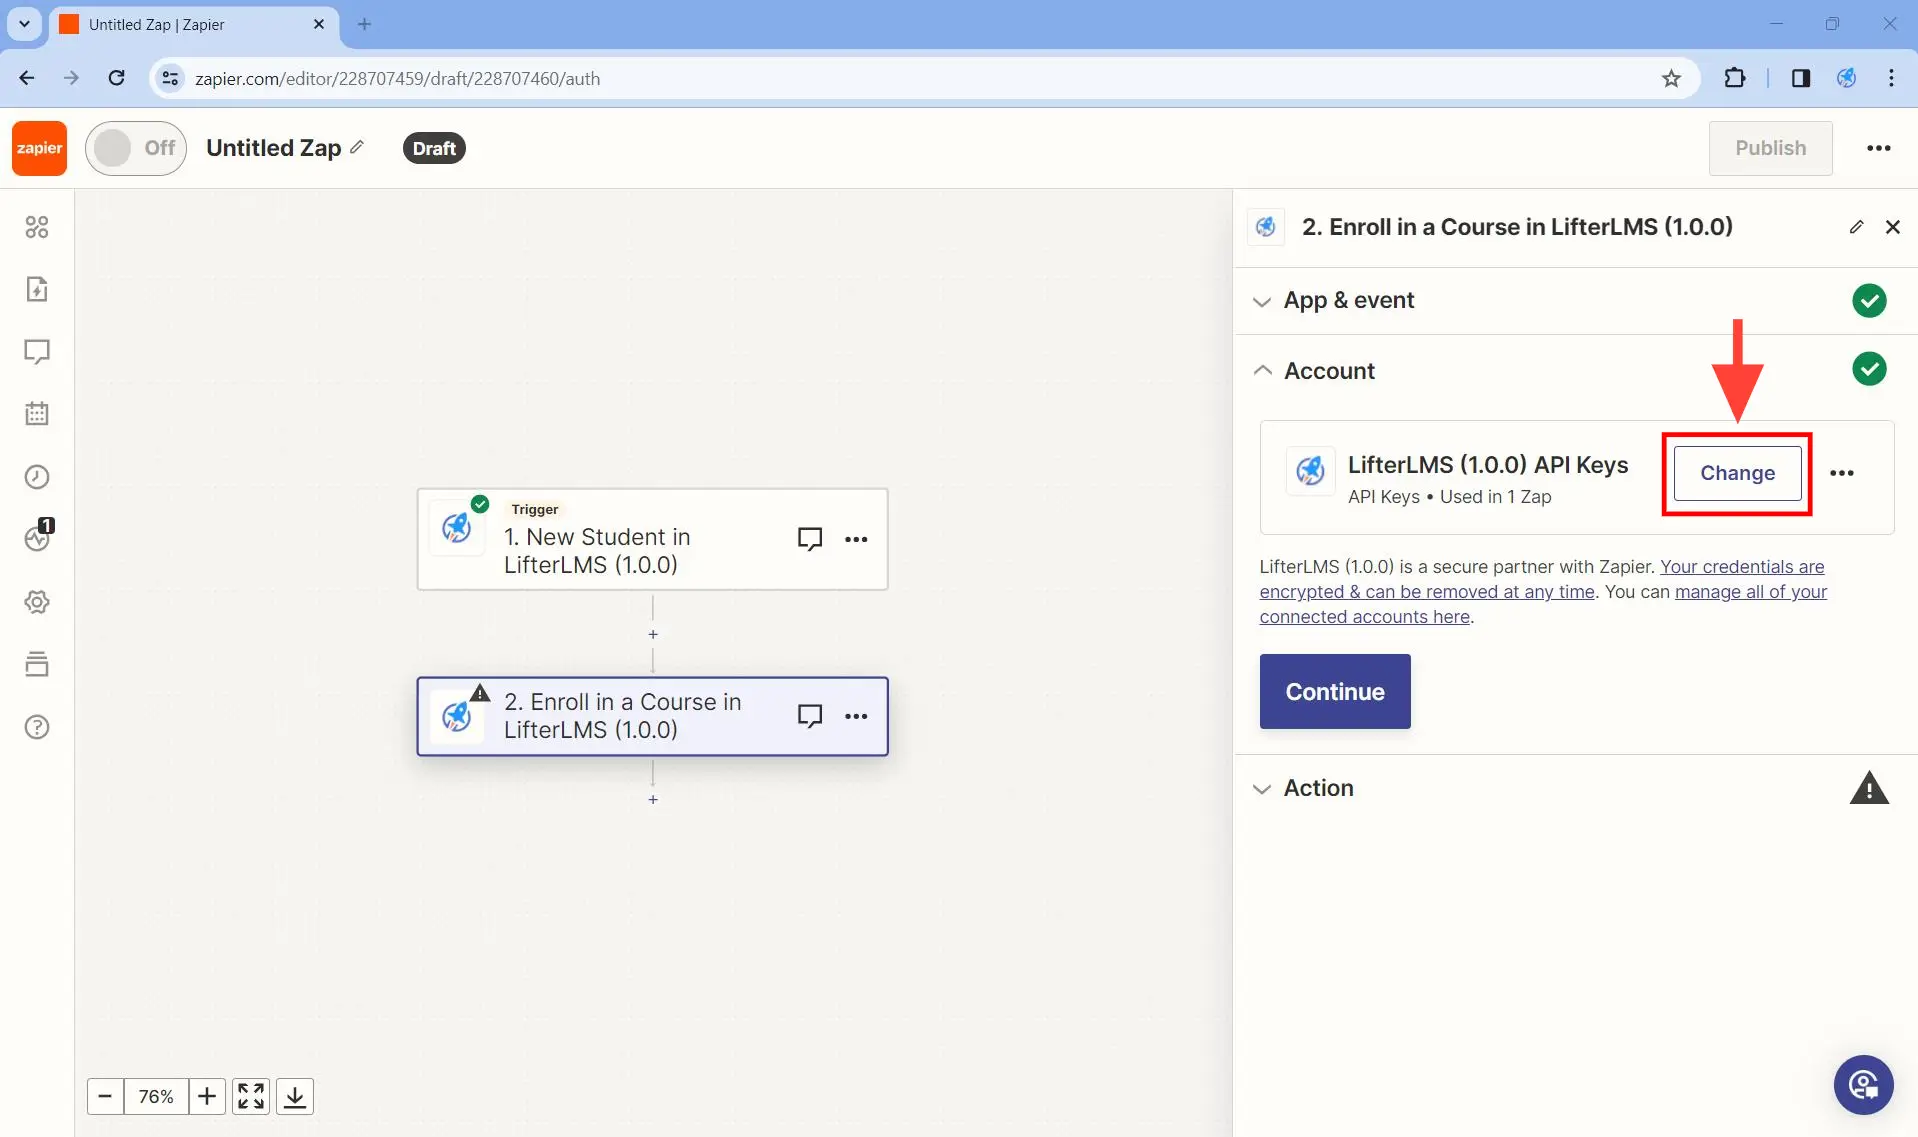Zoom out the canvas with minus button
Screen dimensions: 1918x1137
tap(105, 1096)
